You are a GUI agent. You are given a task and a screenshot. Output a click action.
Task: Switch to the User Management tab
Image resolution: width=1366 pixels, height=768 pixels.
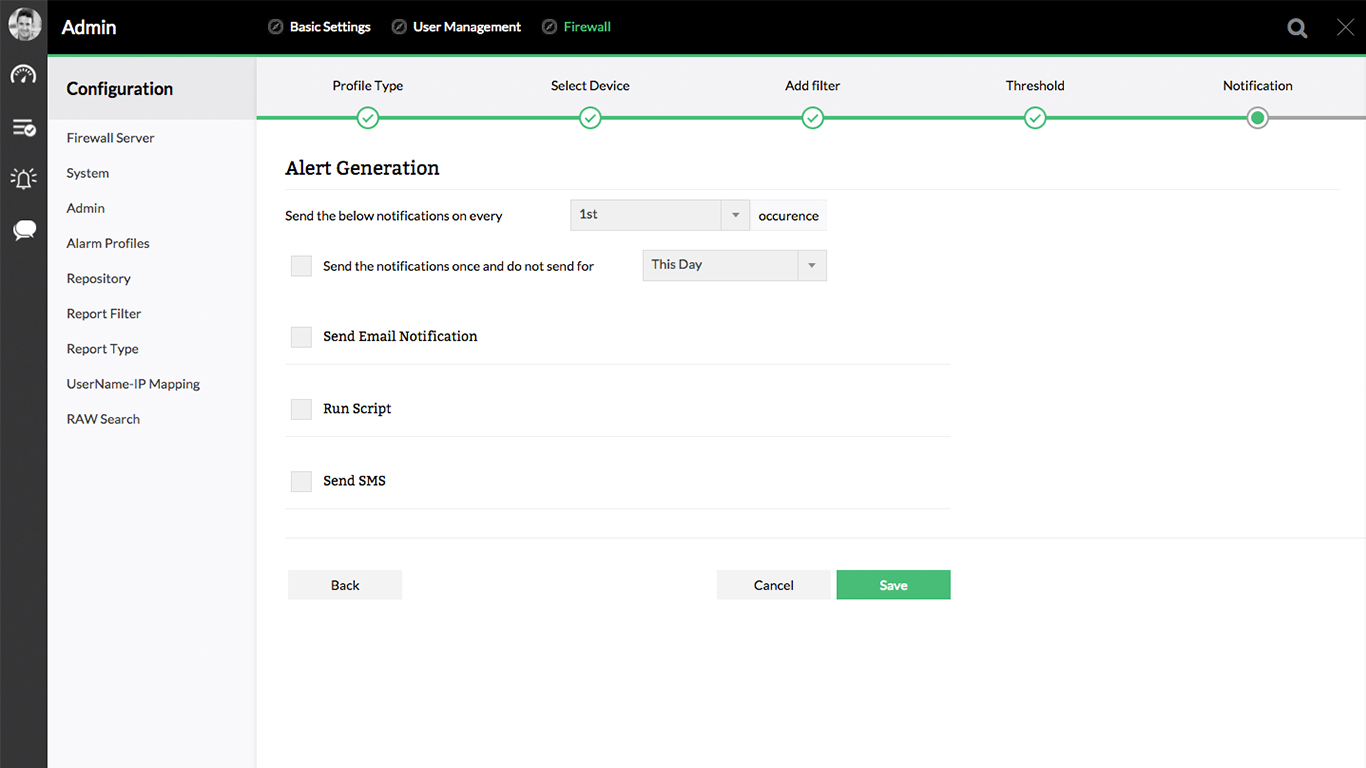pos(466,27)
